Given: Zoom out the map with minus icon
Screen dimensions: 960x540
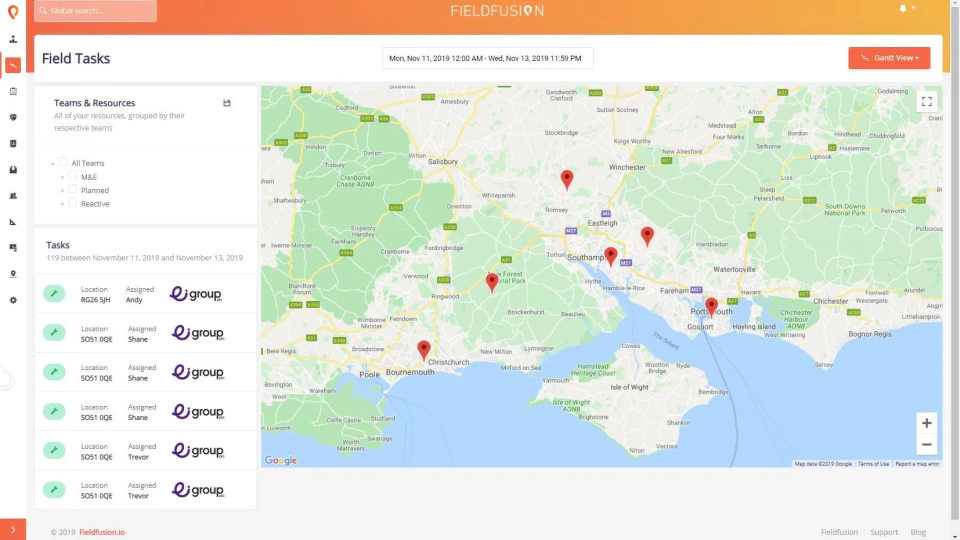Looking at the screenshot, I should coord(926,445).
